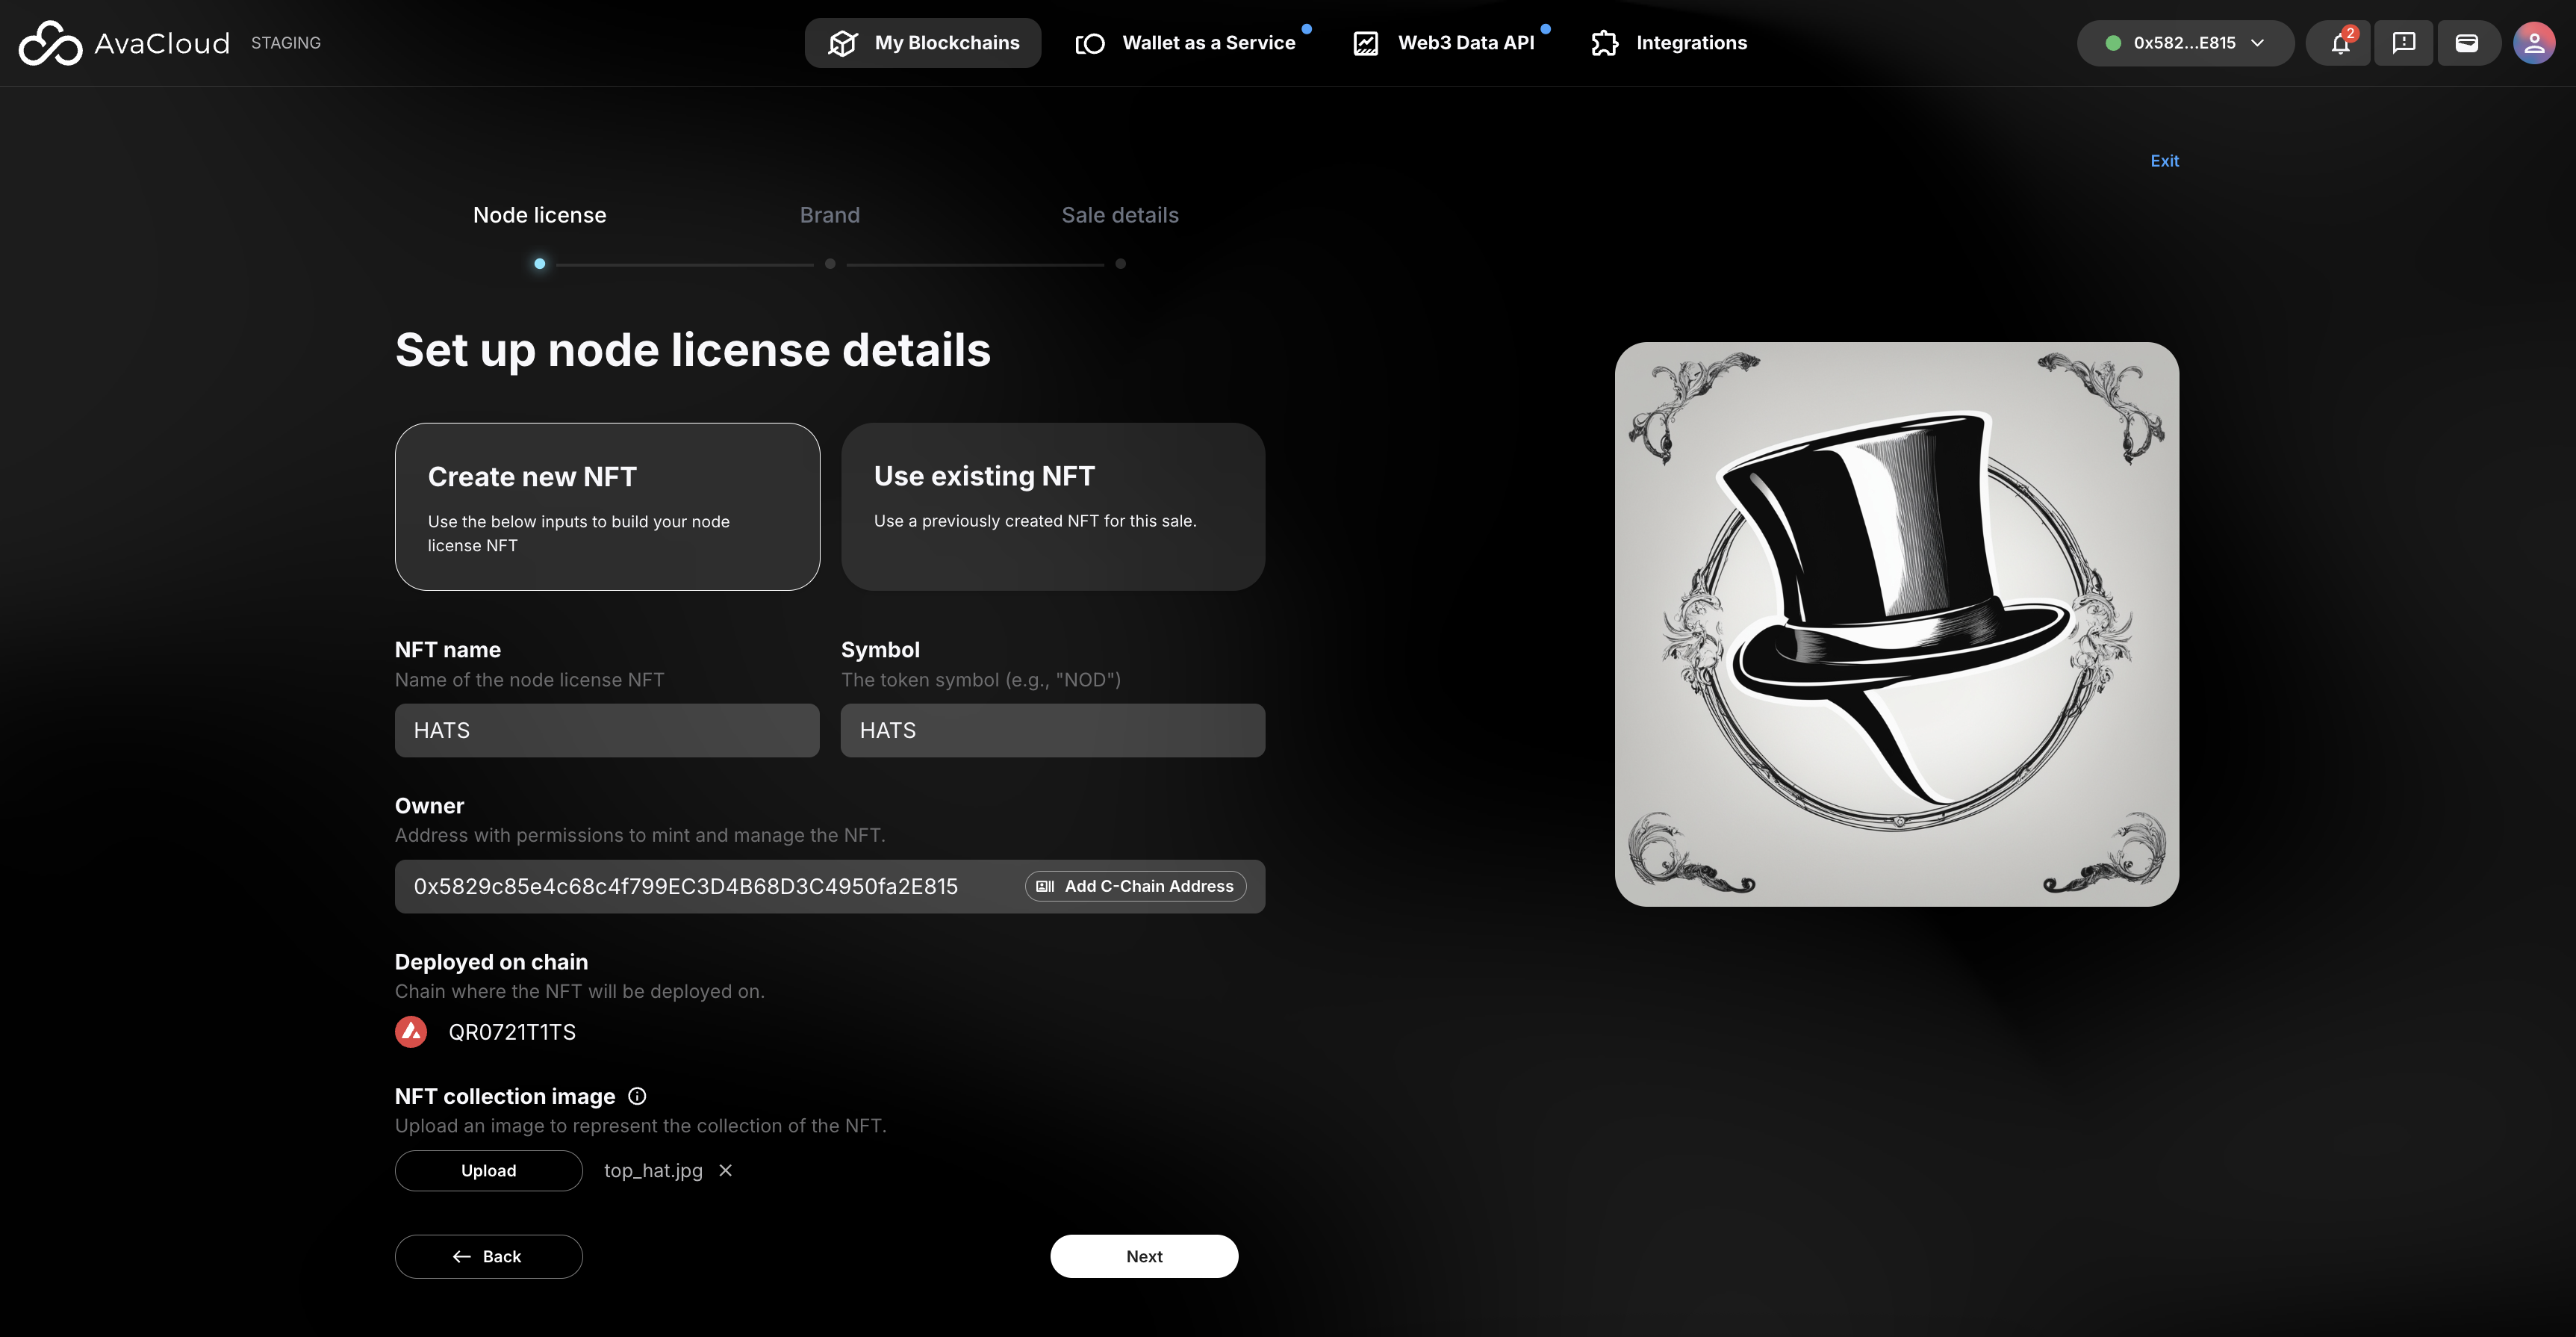The image size is (2576, 1337).
Task: Jump to the Brand step marker
Action: click(830, 264)
